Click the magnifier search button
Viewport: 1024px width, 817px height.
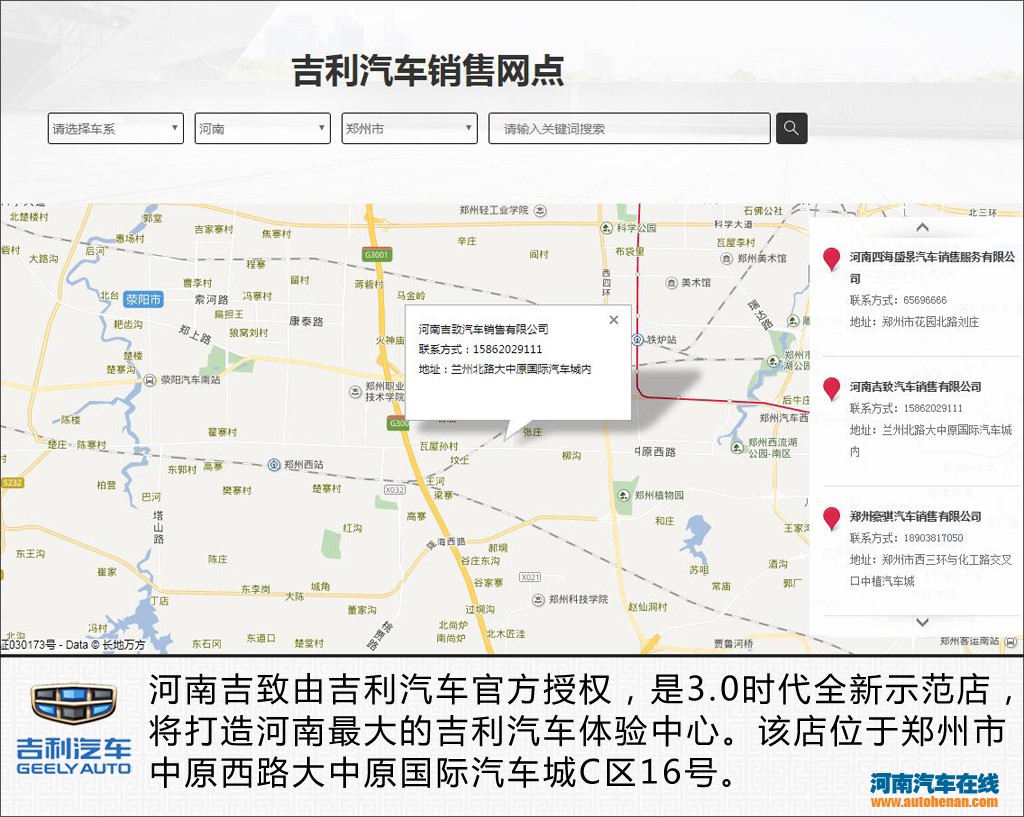792,128
